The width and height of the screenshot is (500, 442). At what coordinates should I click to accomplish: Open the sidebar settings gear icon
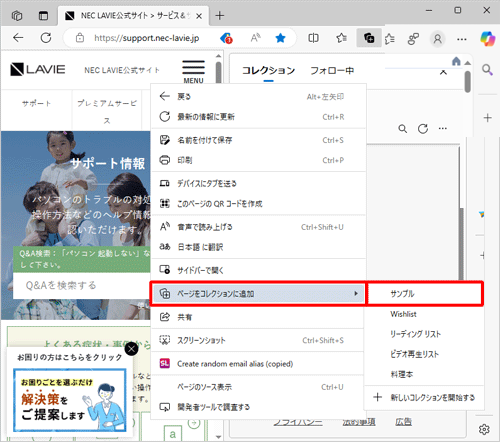(x=484, y=429)
